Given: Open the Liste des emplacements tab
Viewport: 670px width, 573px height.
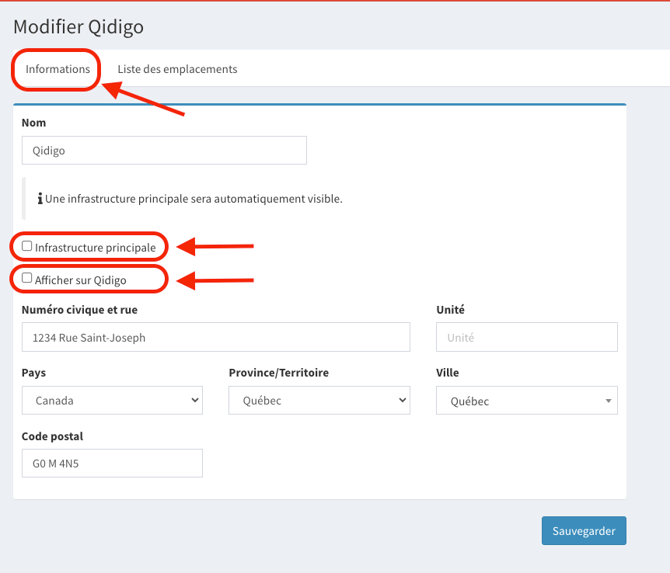Looking at the screenshot, I should pos(177,69).
